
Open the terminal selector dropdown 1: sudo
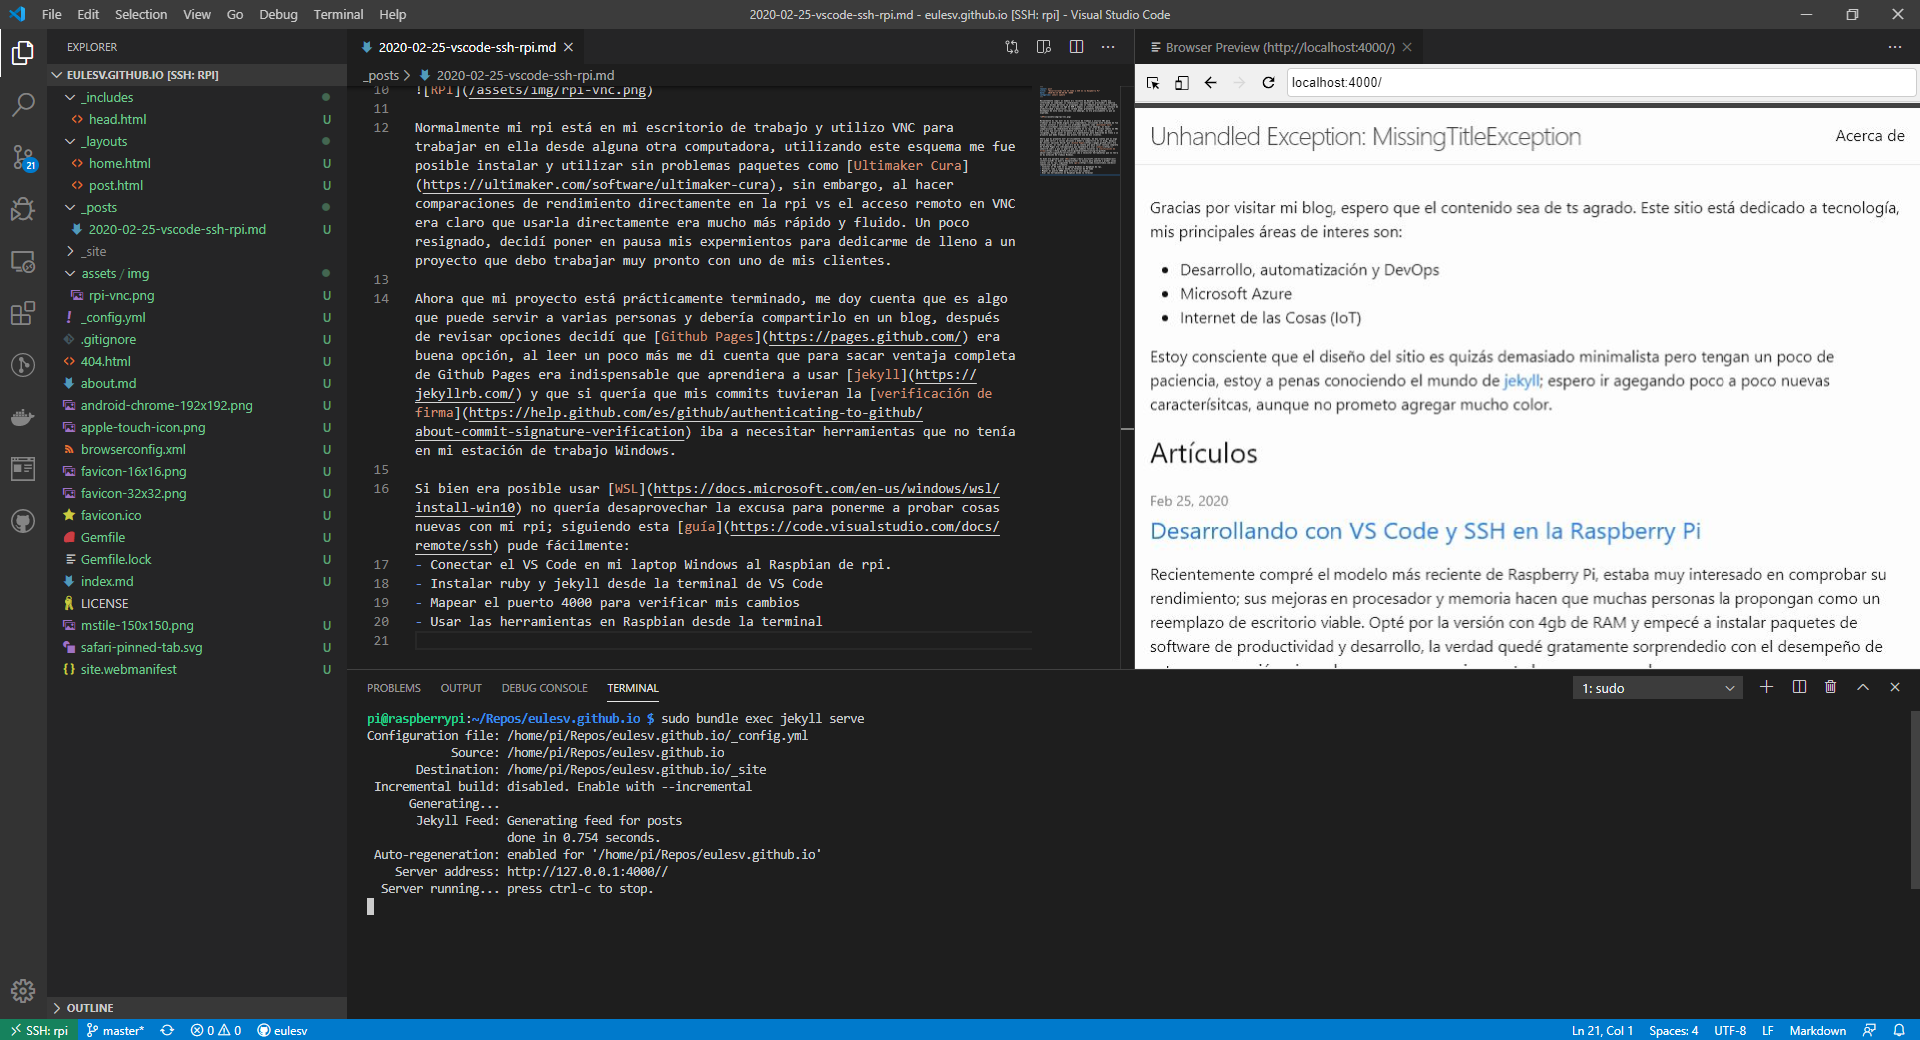coord(1657,688)
